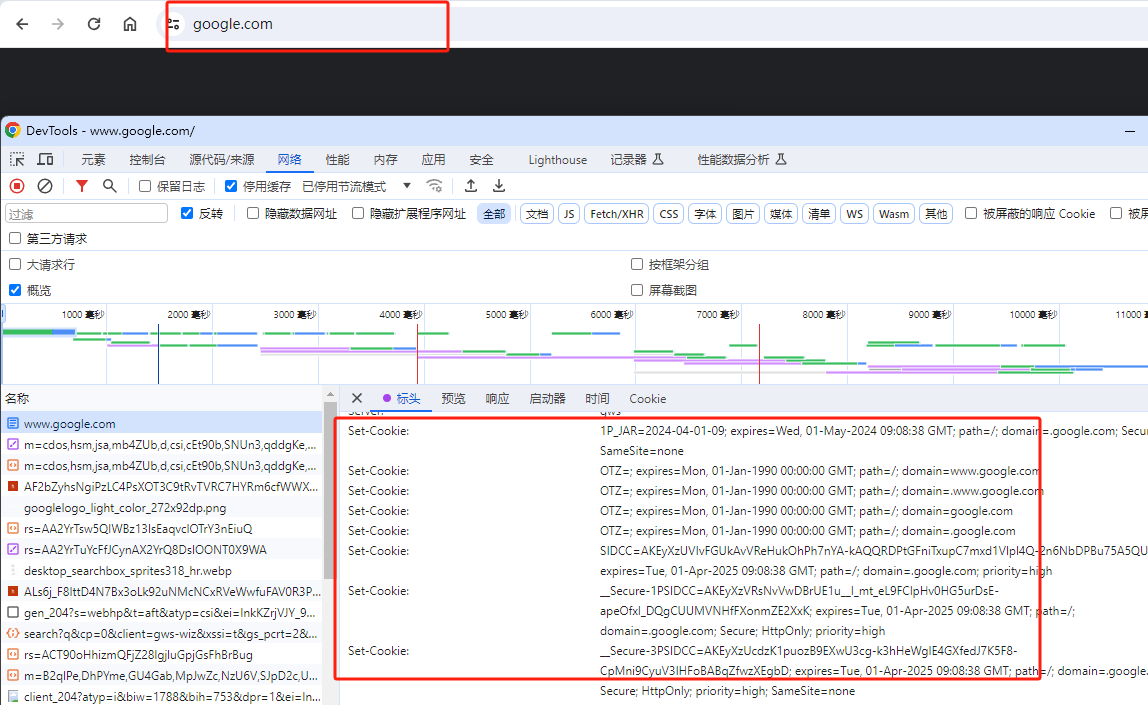Select the 全部 filter chip
The image size is (1148, 705).
pos(494,214)
